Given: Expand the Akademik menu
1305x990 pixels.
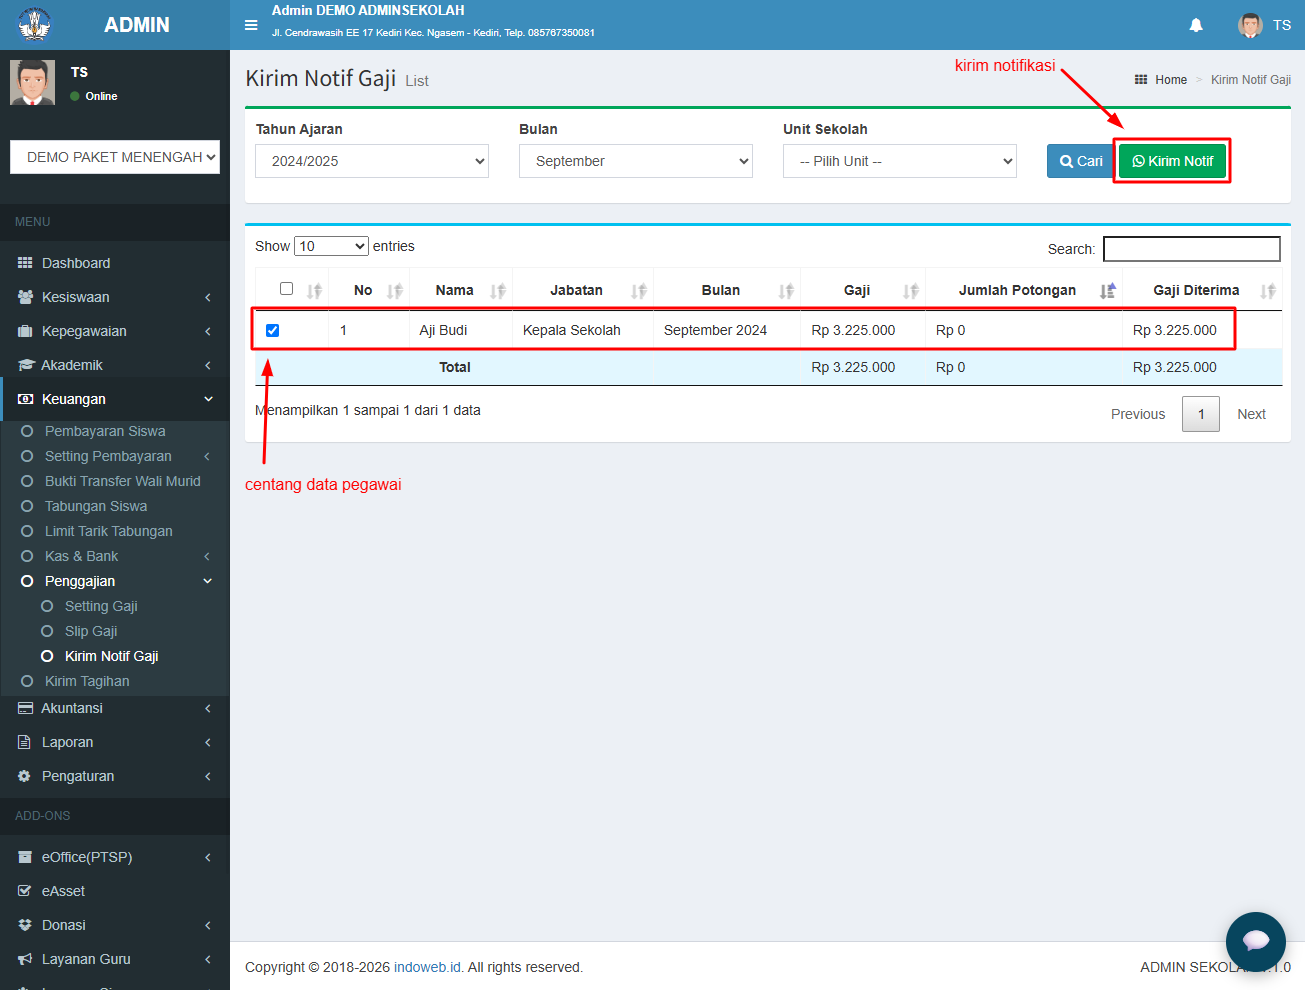Looking at the screenshot, I should (115, 365).
